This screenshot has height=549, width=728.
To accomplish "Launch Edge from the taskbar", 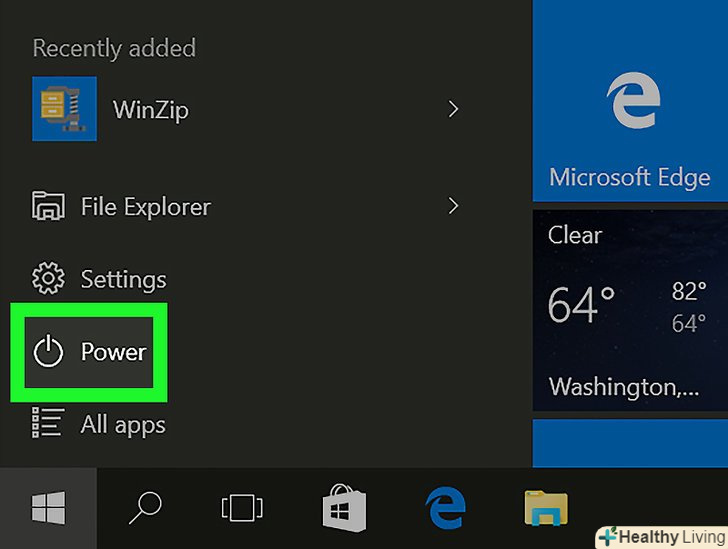I will [445, 508].
